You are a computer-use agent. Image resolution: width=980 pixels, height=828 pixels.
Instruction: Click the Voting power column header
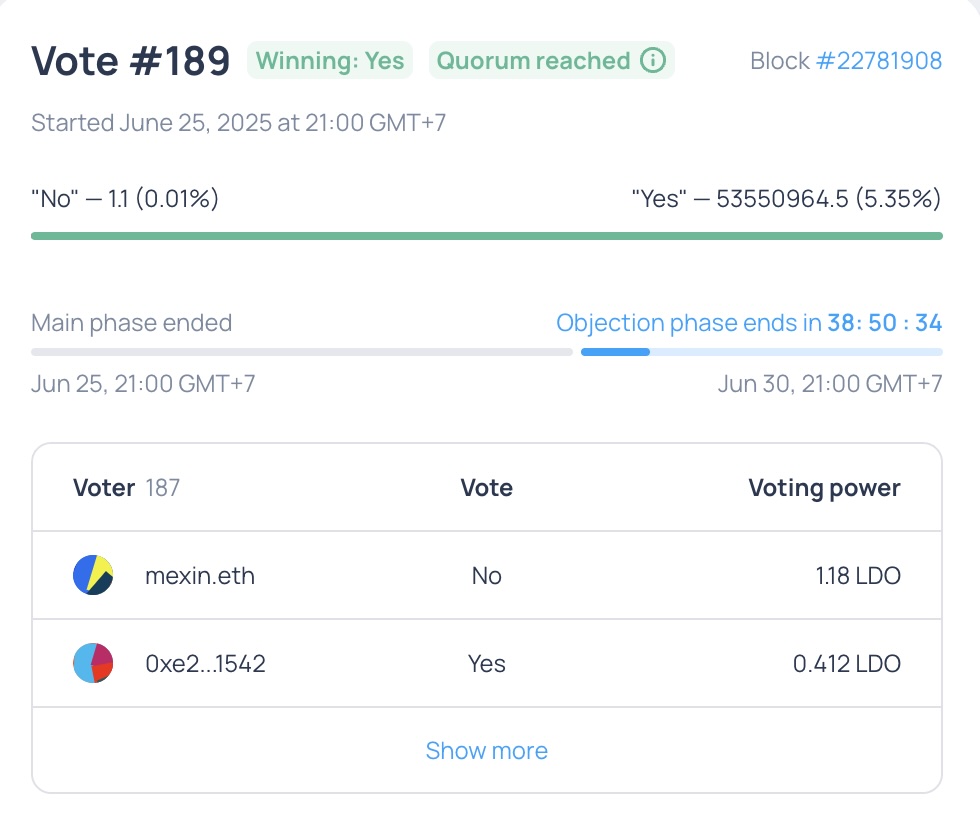pos(824,488)
